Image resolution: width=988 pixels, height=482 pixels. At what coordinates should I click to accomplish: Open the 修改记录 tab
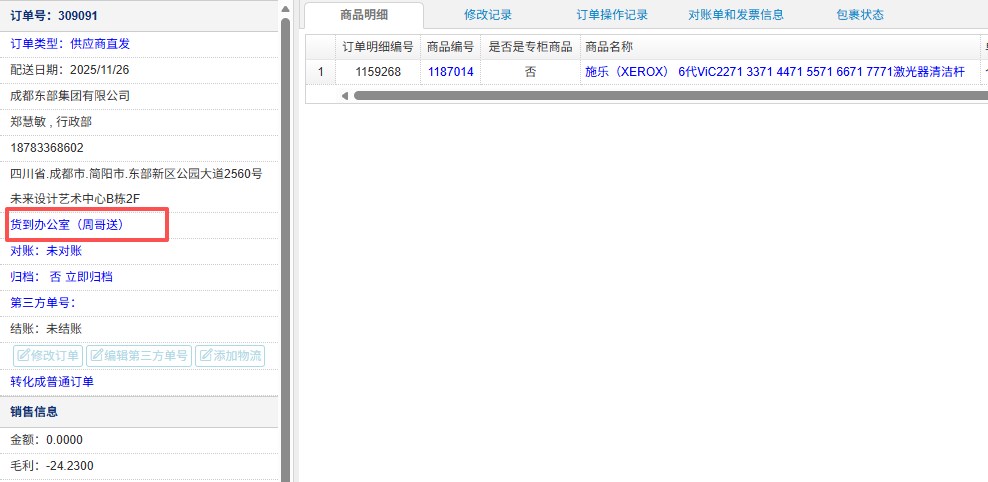(x=488, y=15)
